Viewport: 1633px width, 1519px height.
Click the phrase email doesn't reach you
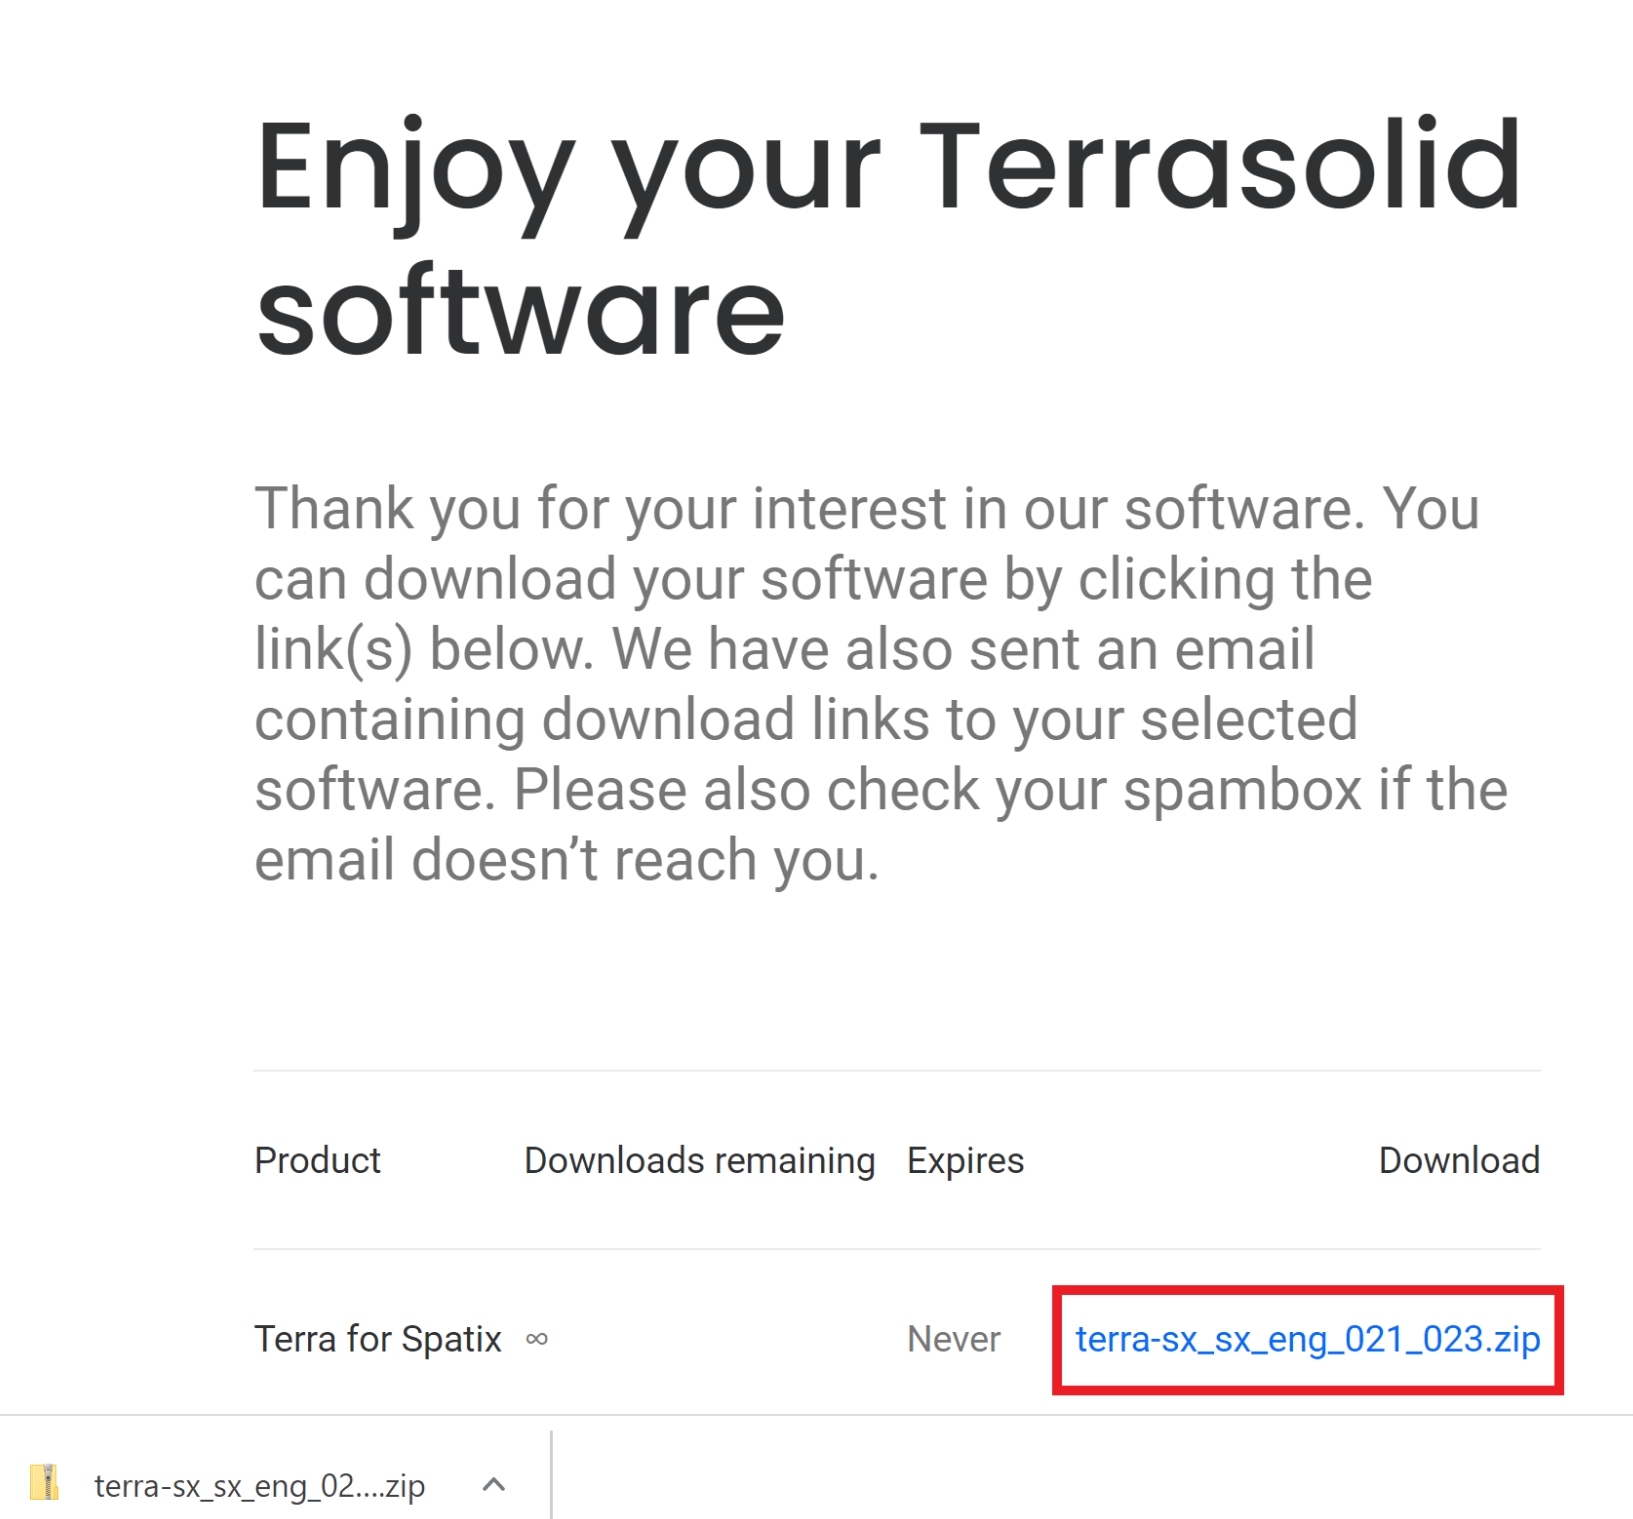click(x=566, y=860)
